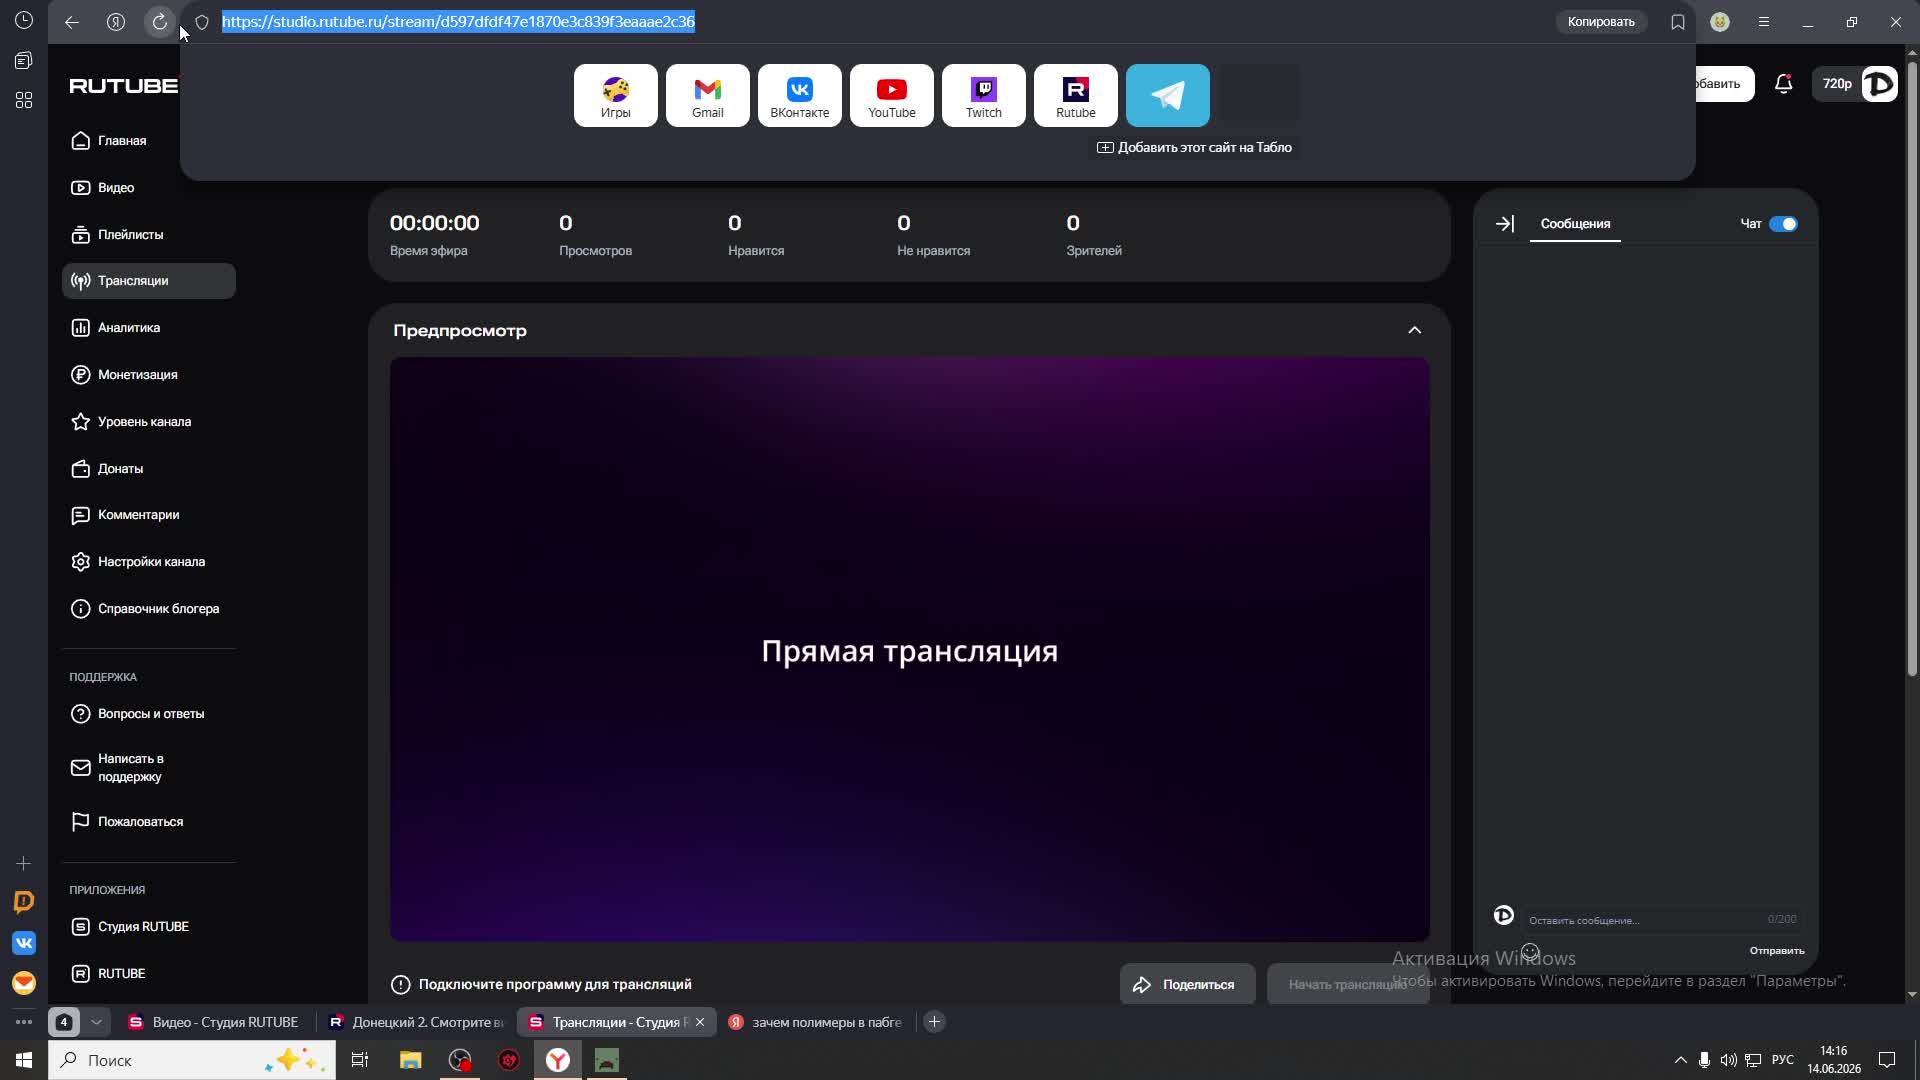Open File Explorer from taskbar
Viewport: 1920px width, 1080px height.
(x=411, y=1060)
